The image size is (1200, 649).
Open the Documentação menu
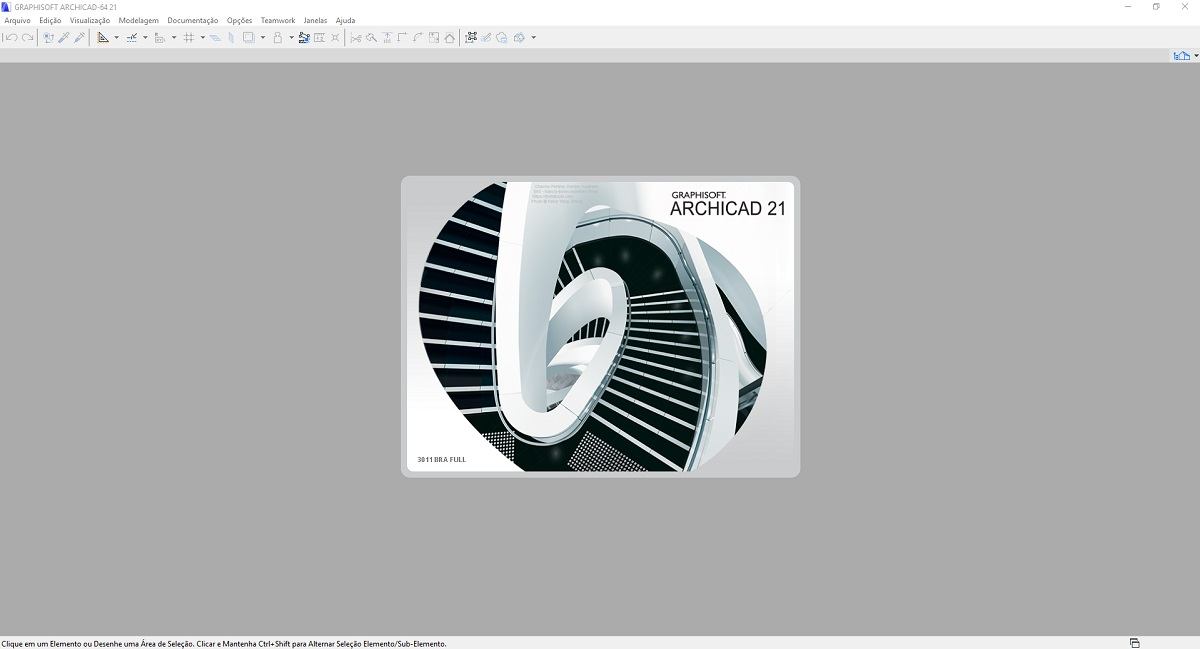[193, 20]
